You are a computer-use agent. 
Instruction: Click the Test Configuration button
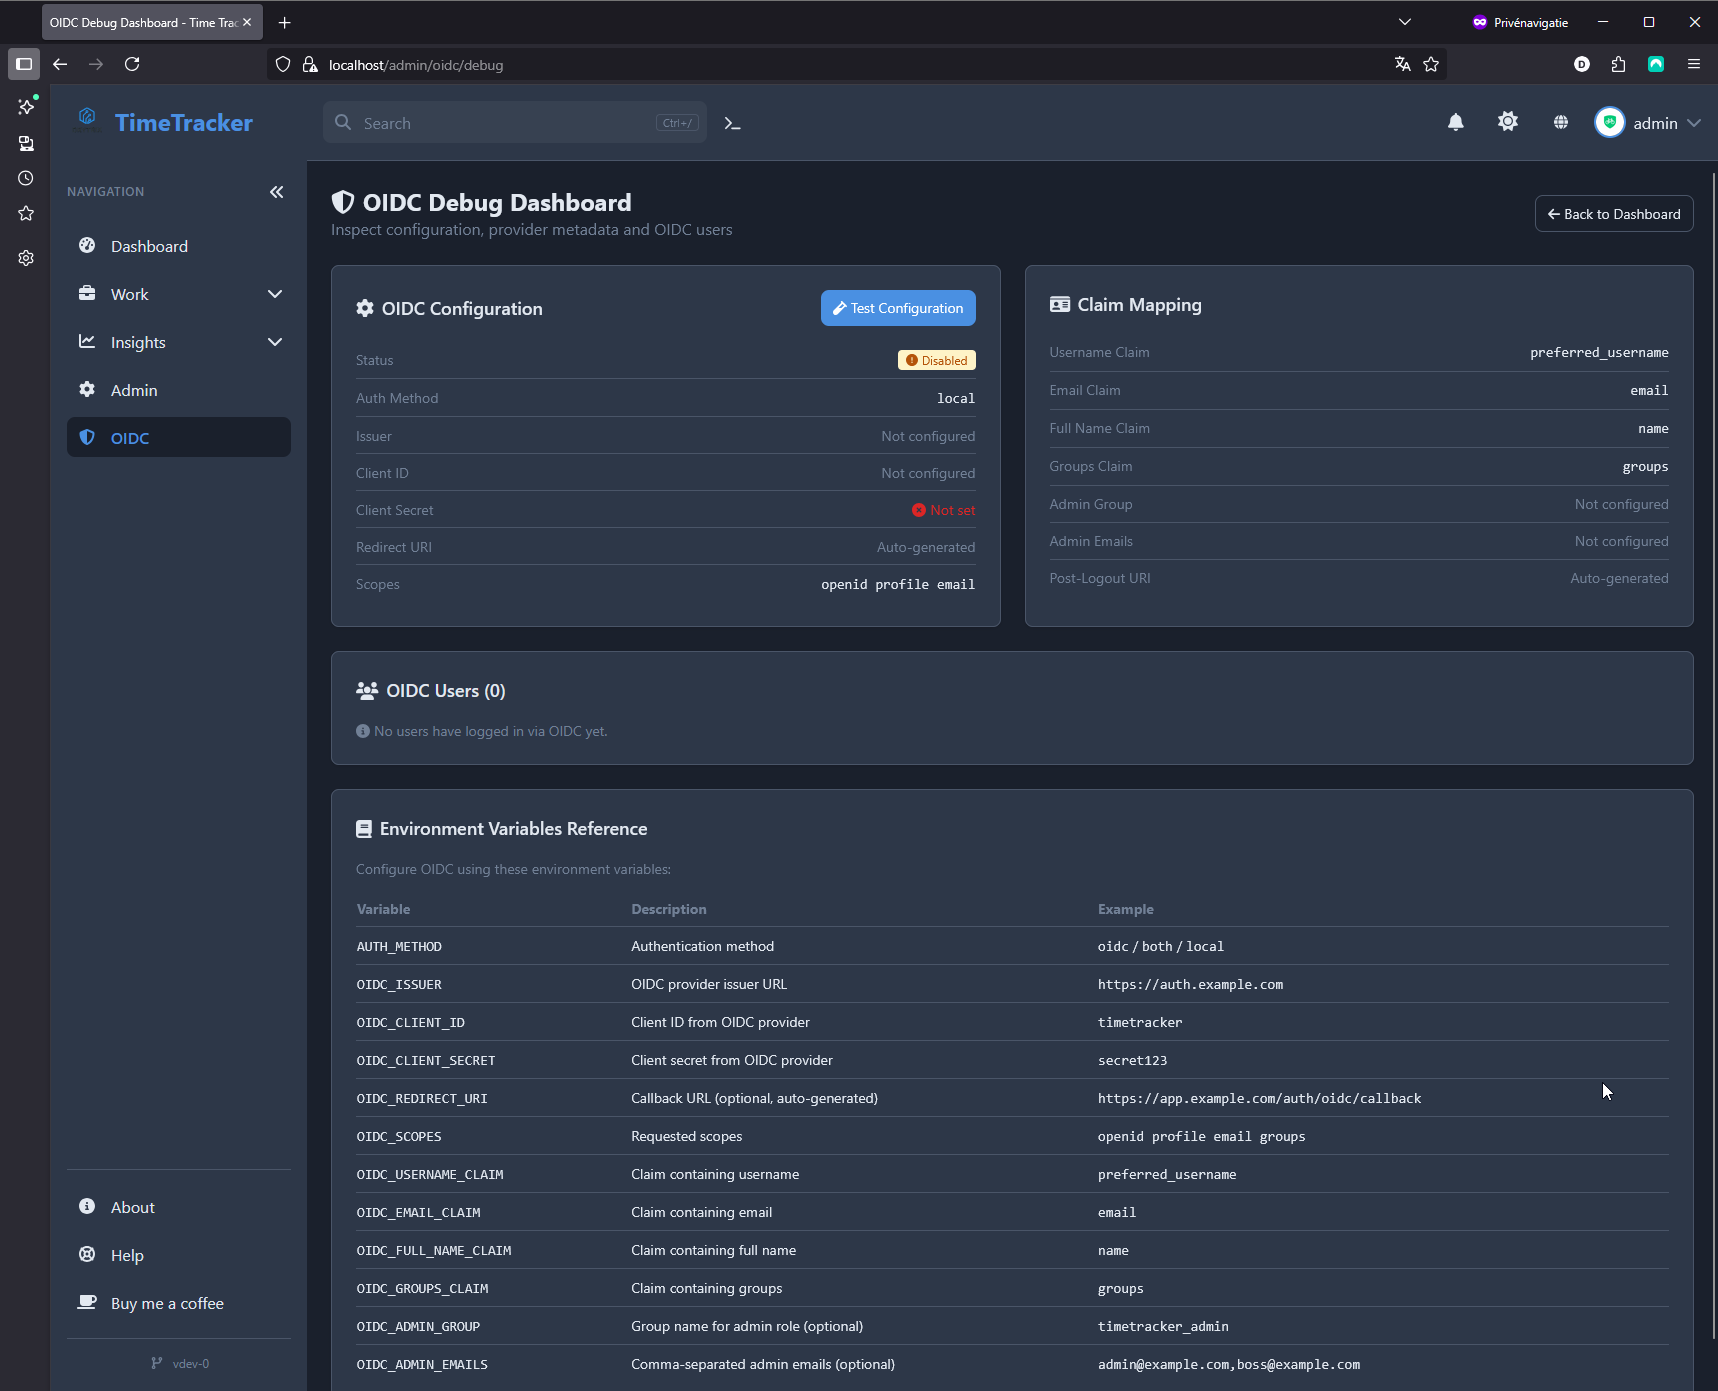(897, 308)
